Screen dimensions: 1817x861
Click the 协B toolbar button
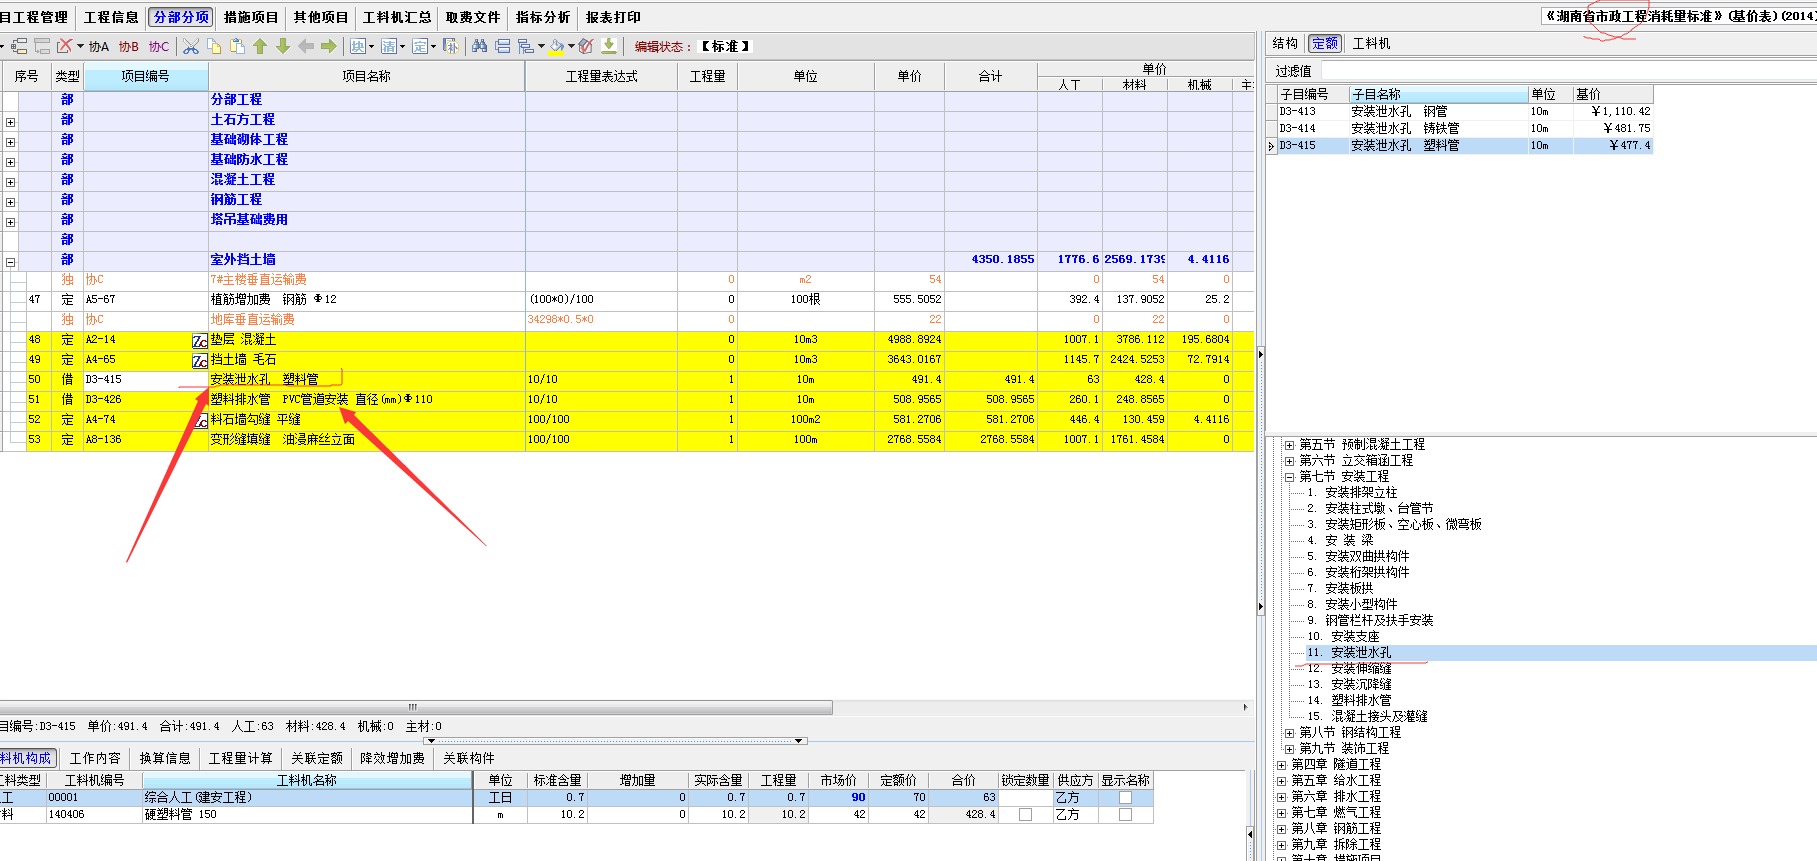[128, 46]
